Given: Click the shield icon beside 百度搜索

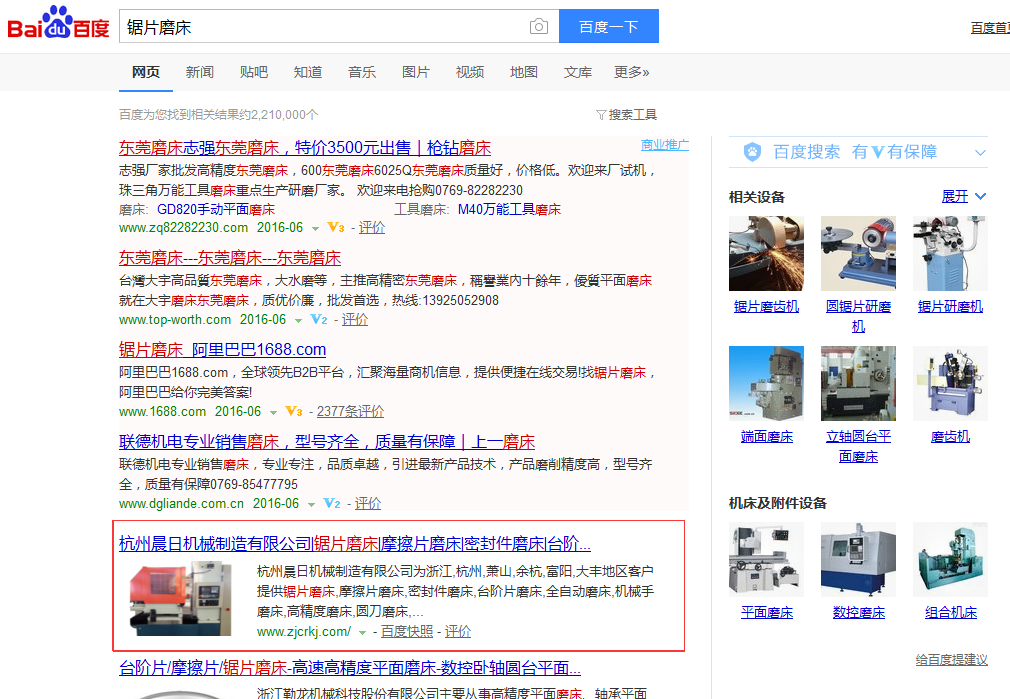Looking at the screenshot, I should pos(753,152).
